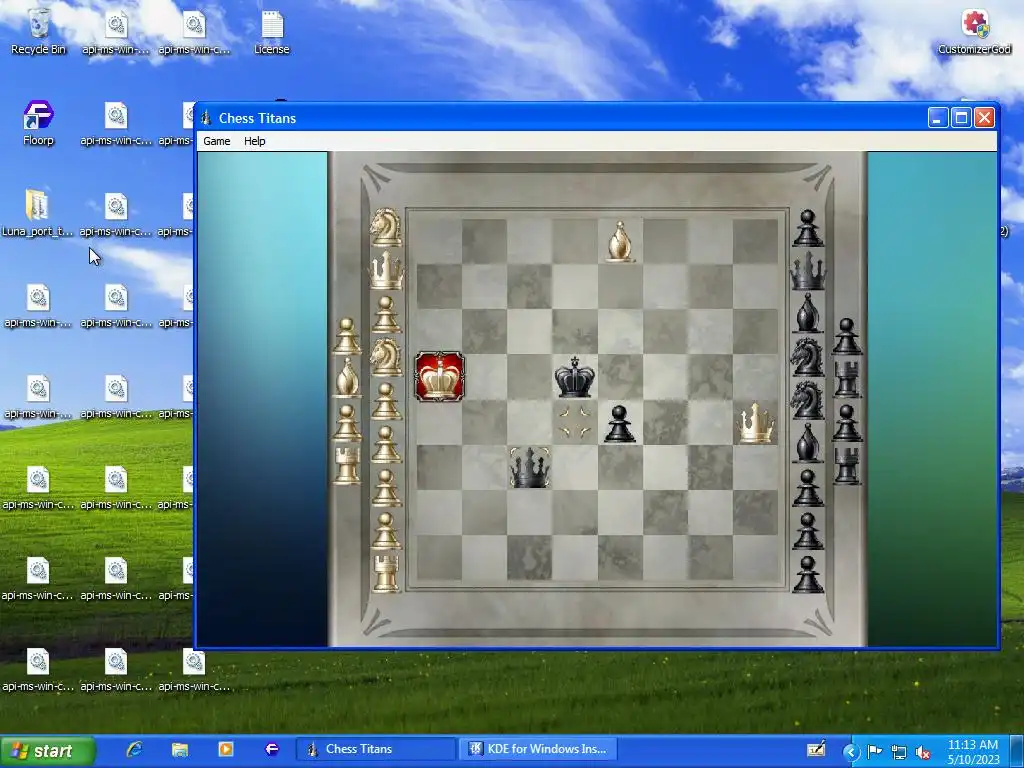Launch Floorp from the quick launch bar
Viewport: 1024px width, 768px height.
(x=272, y=749)
